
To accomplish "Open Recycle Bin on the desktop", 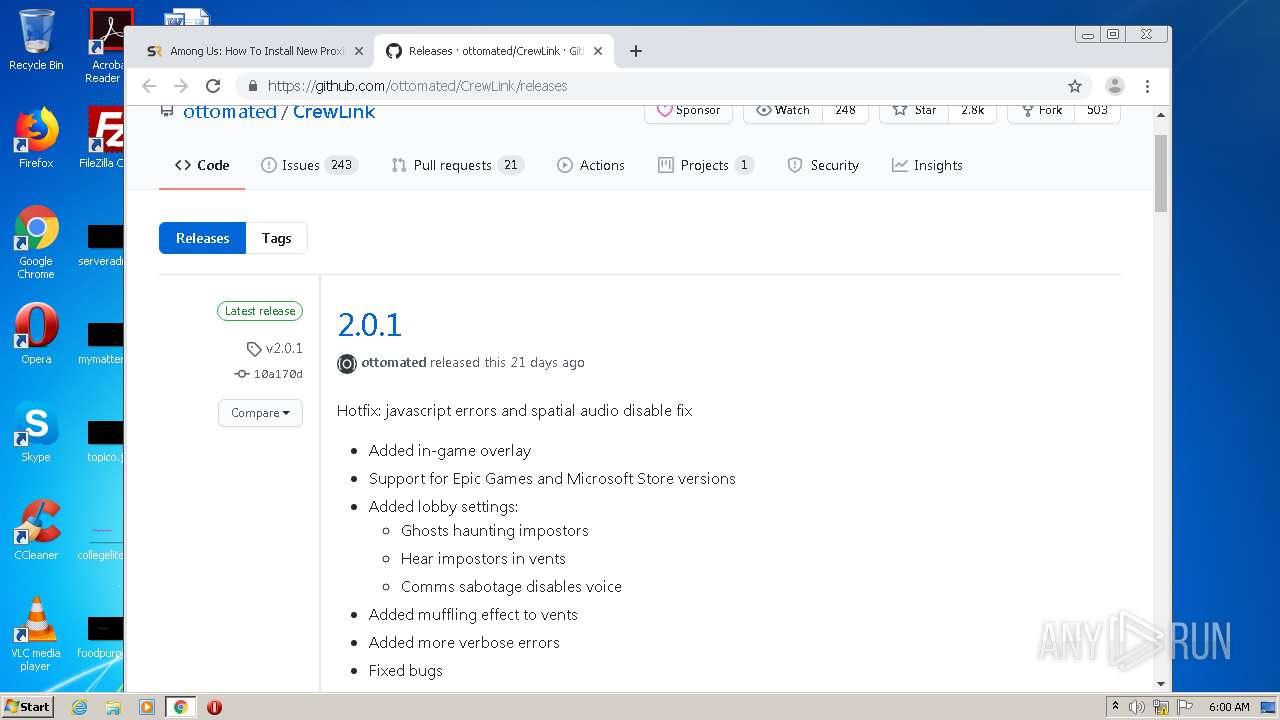I will click(36, 40).
